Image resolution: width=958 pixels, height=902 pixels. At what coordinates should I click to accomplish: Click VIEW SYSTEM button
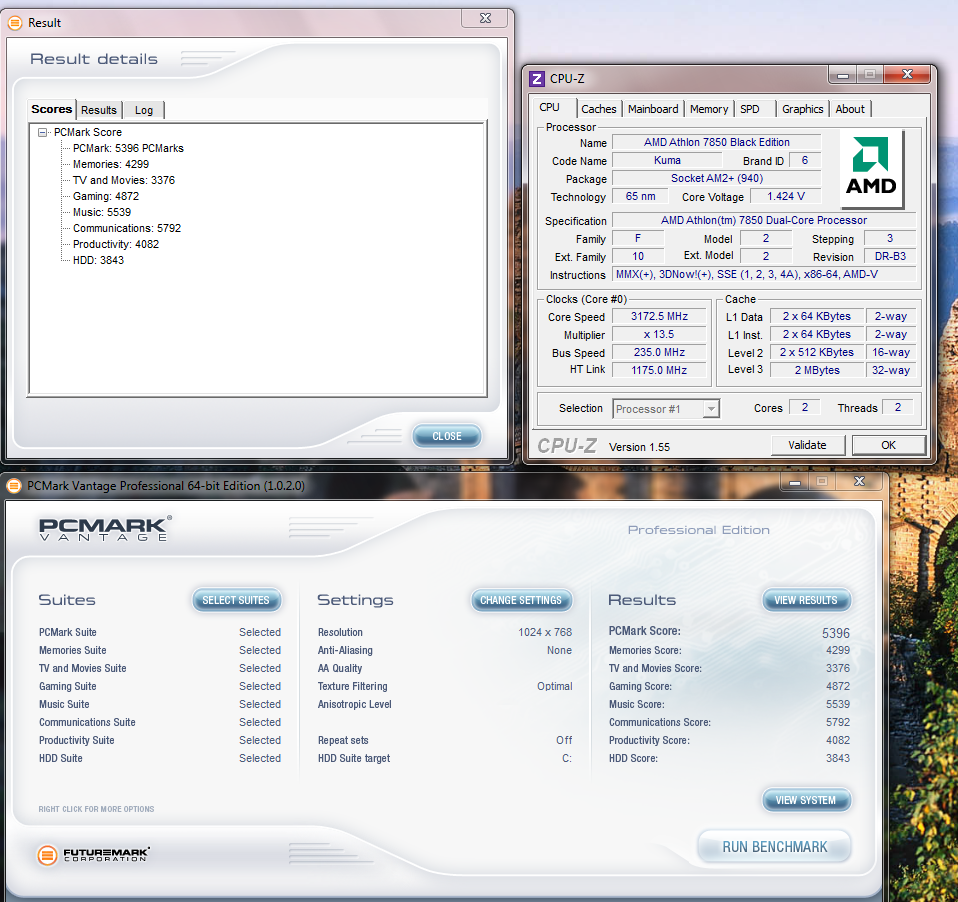coord(806,800)
